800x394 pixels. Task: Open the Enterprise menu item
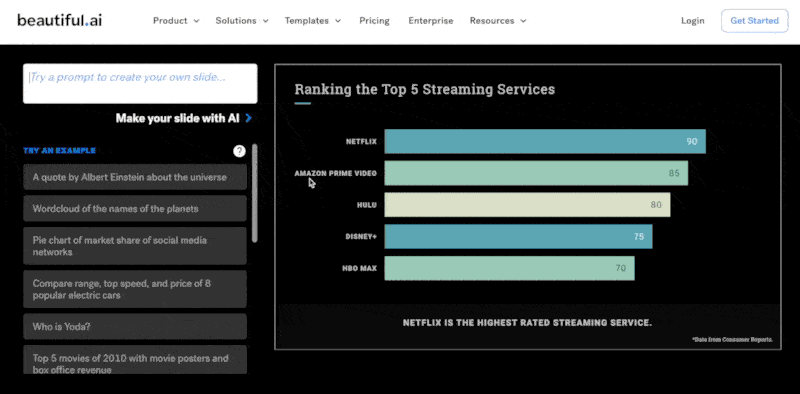(x=431, y=21)
